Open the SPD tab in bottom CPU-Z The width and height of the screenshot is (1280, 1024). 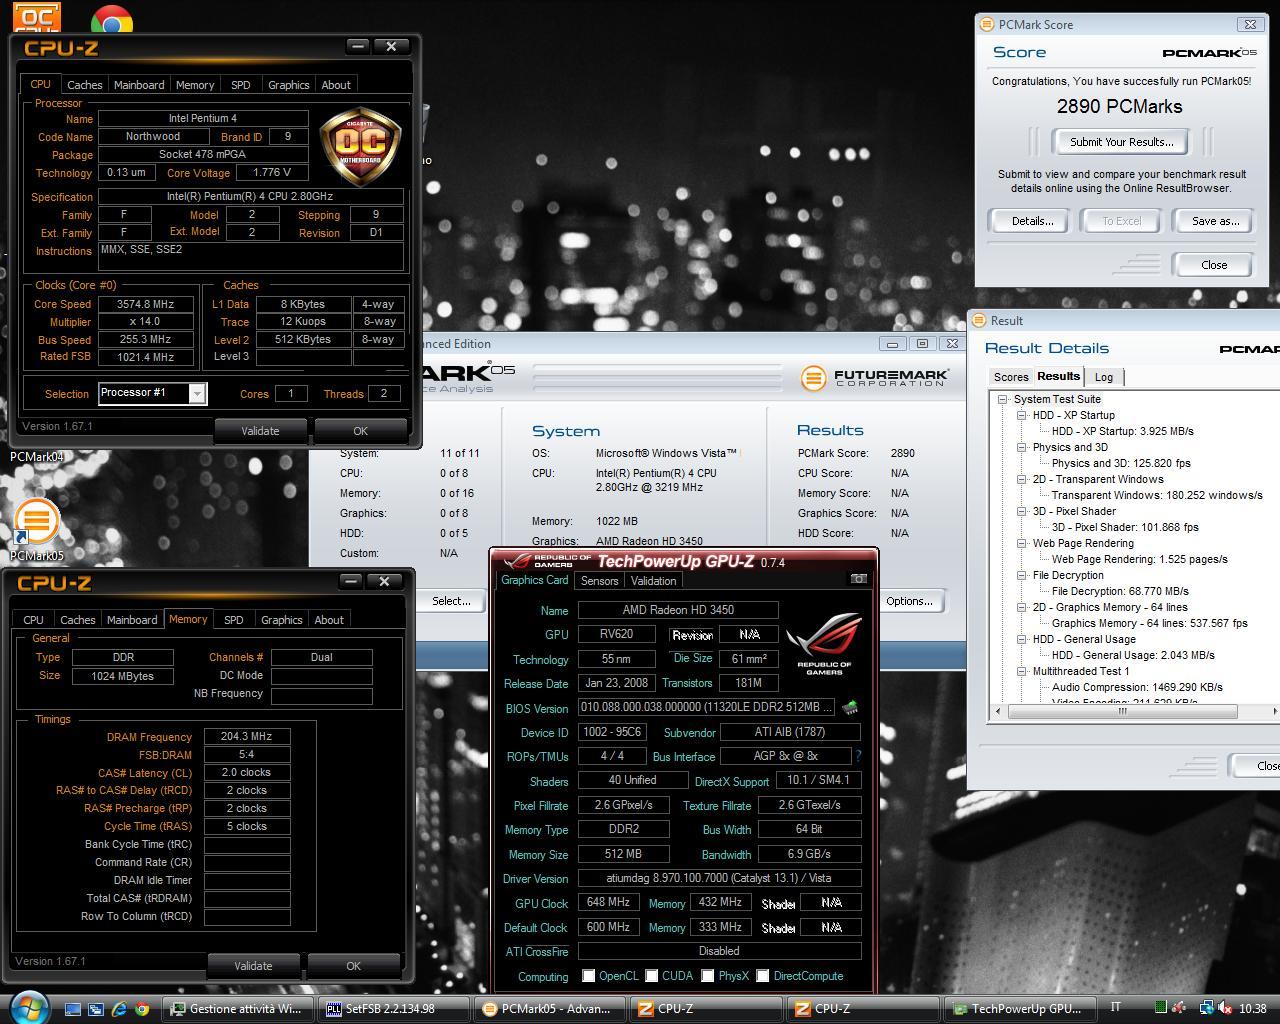coord(233,620)
